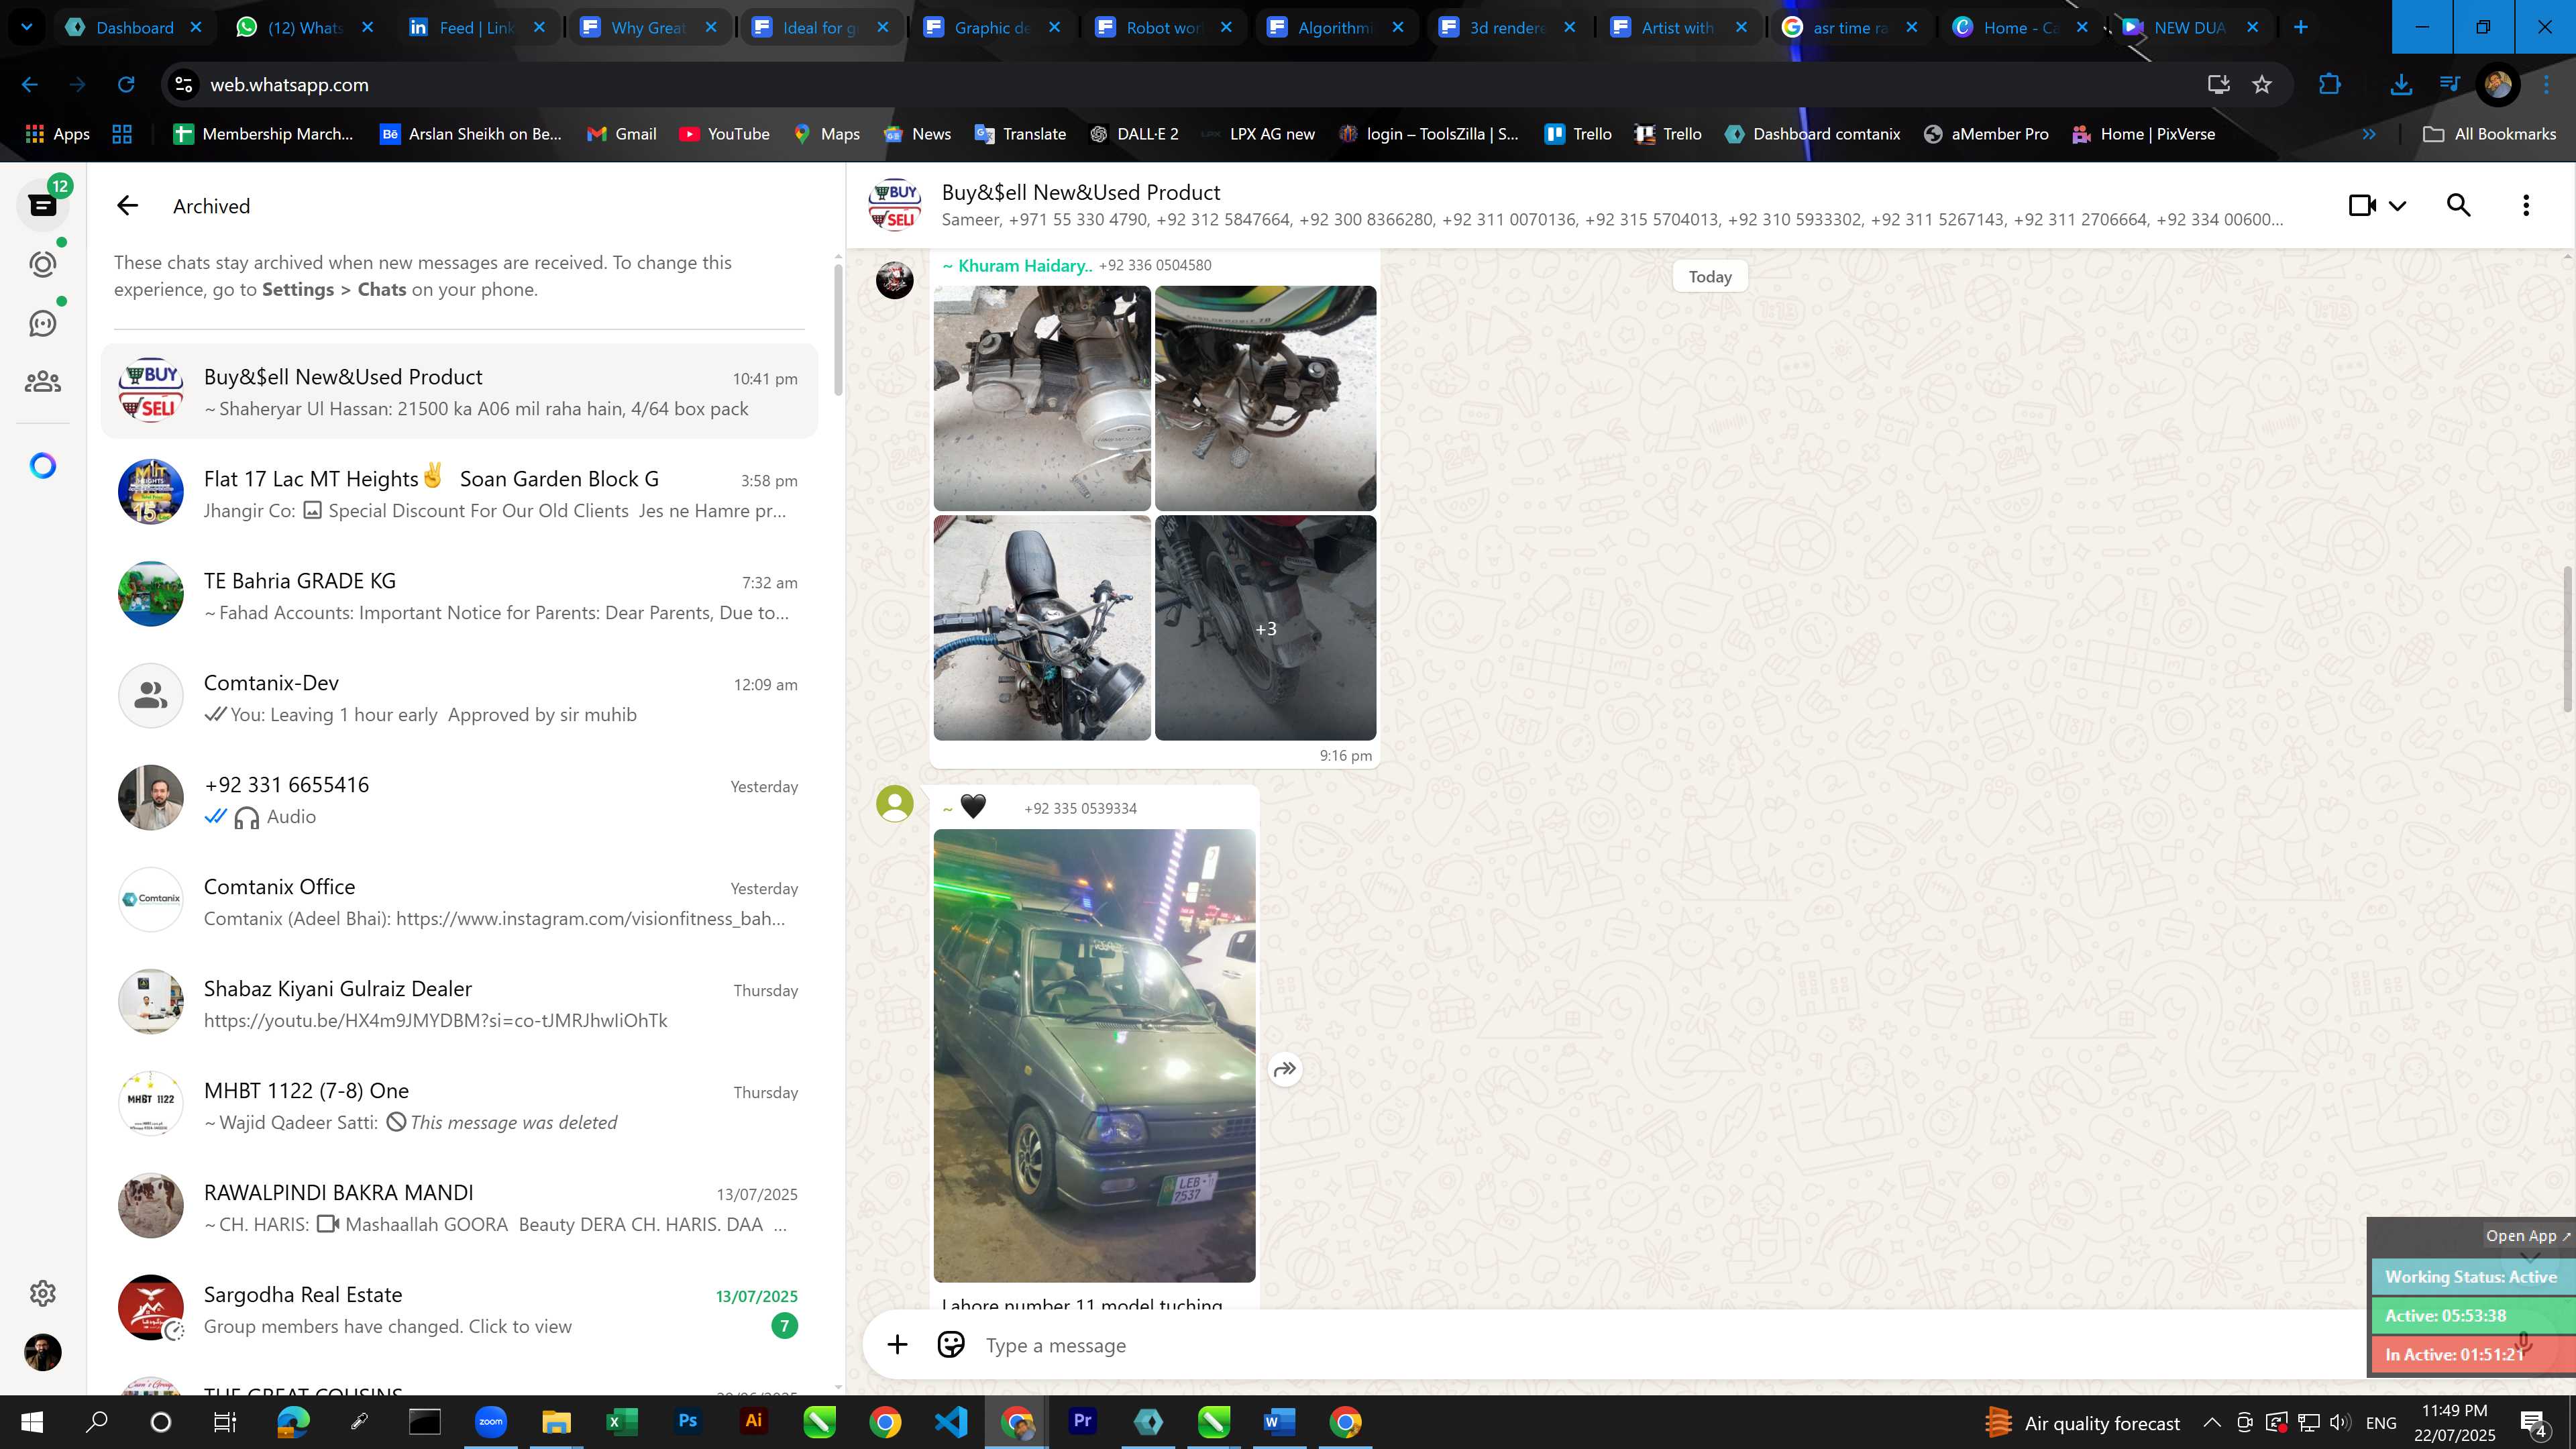Screen dimensions: 2576x1449
Task: Open the tab search dropdown
Action: pos(27,27)
